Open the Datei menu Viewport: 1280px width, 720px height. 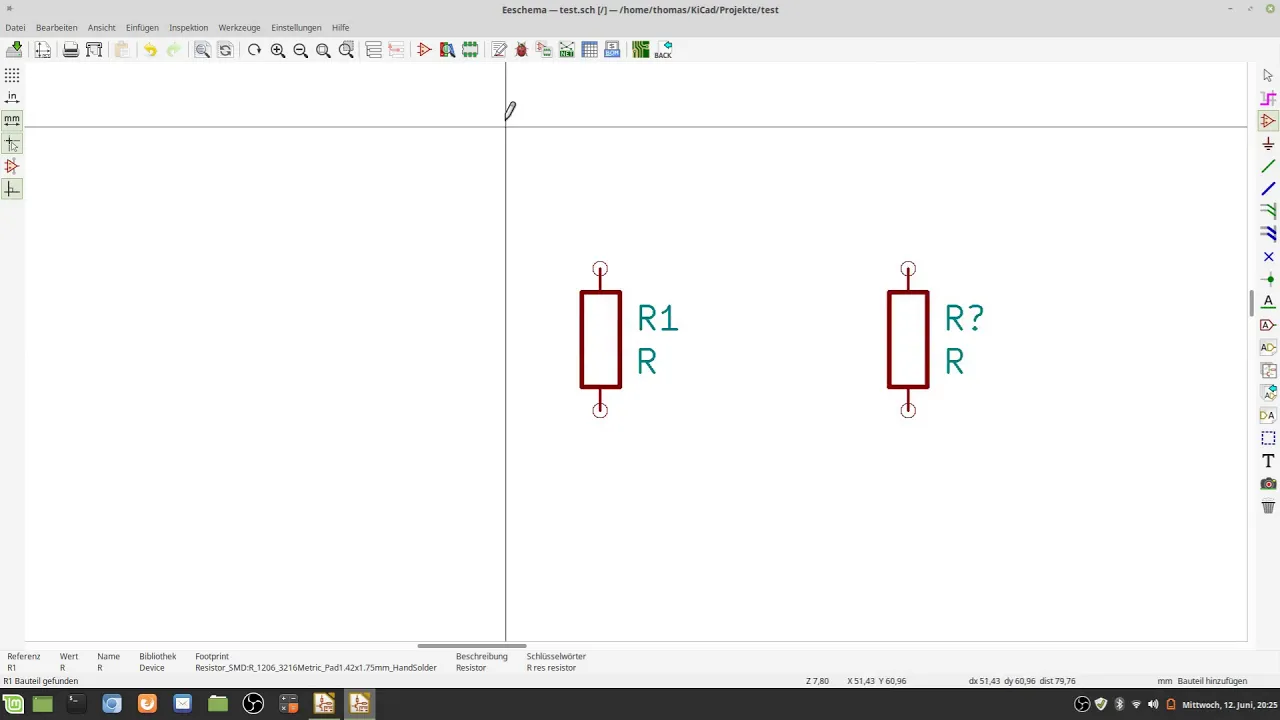[15, 28]
